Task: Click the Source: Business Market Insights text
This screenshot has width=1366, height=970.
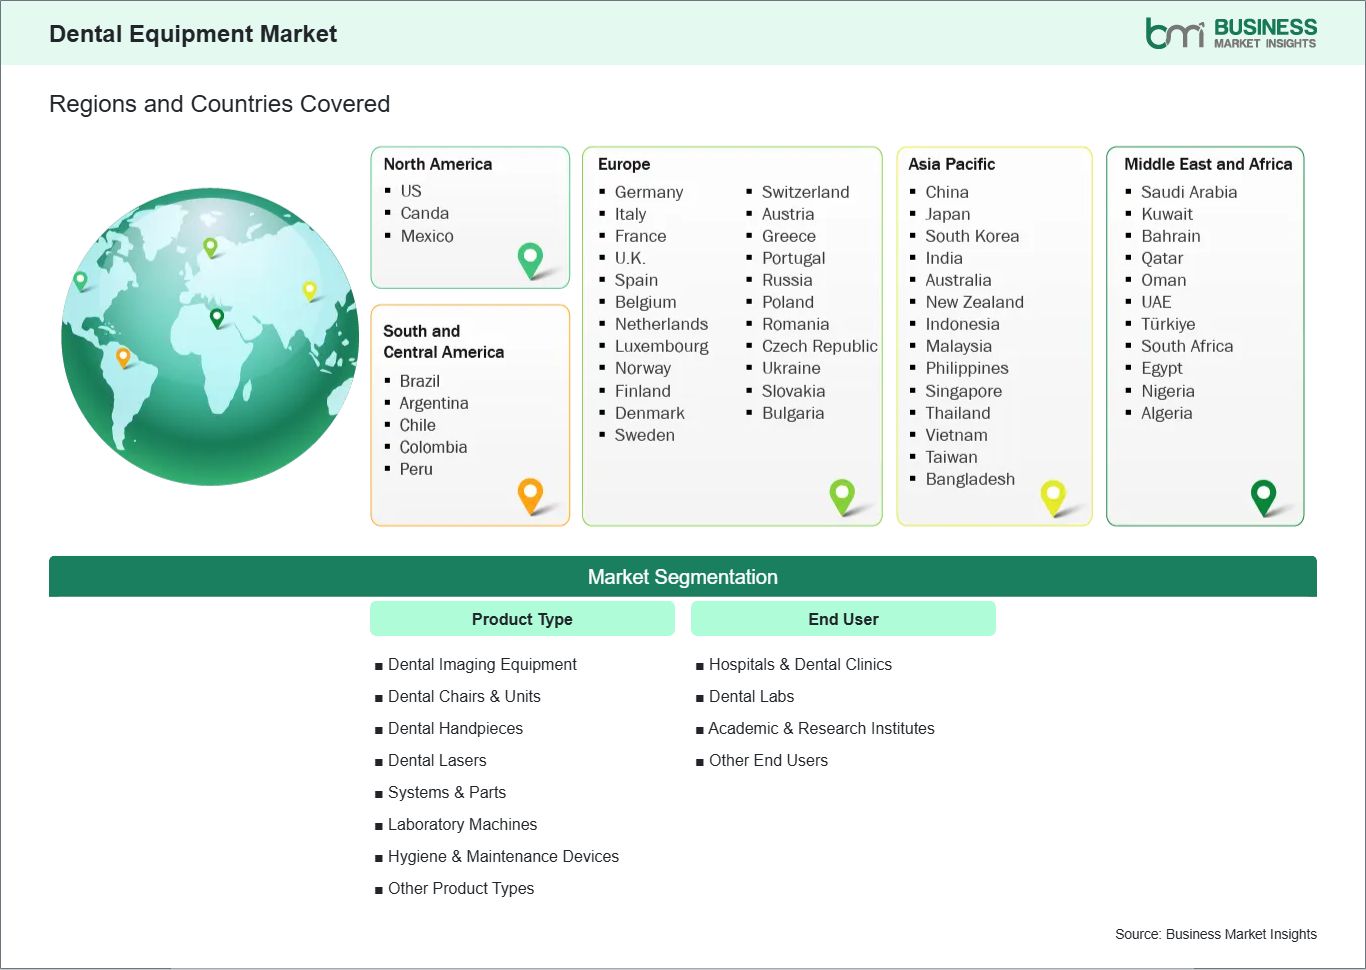Action: tap(1215, 934)
